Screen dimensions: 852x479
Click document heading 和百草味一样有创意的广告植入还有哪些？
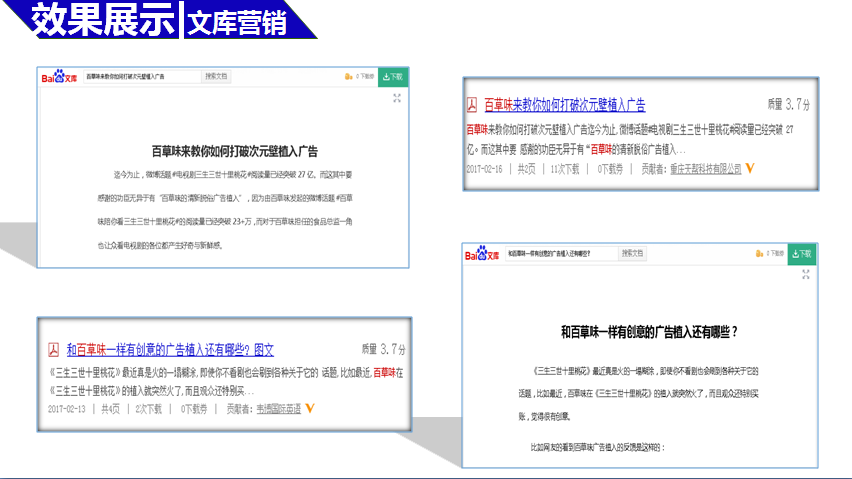[x=649, y=332]
